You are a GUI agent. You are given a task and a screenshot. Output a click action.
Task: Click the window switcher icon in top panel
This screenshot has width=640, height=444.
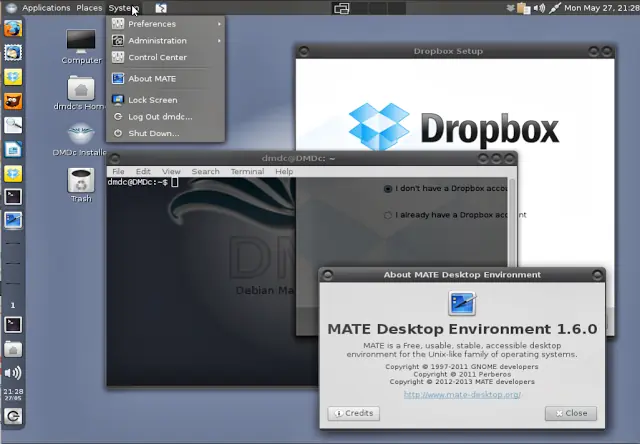click(x=341, y=8)
